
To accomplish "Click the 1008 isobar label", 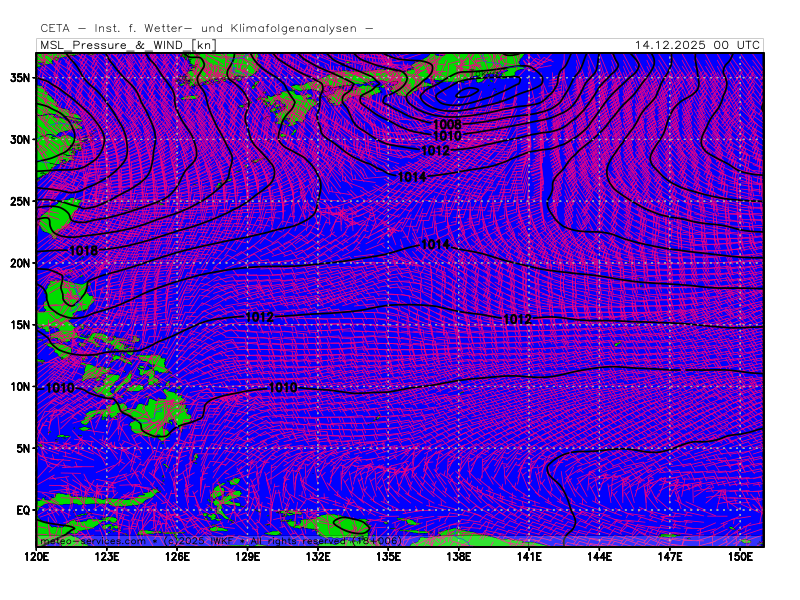I will [x=447, y=124].
